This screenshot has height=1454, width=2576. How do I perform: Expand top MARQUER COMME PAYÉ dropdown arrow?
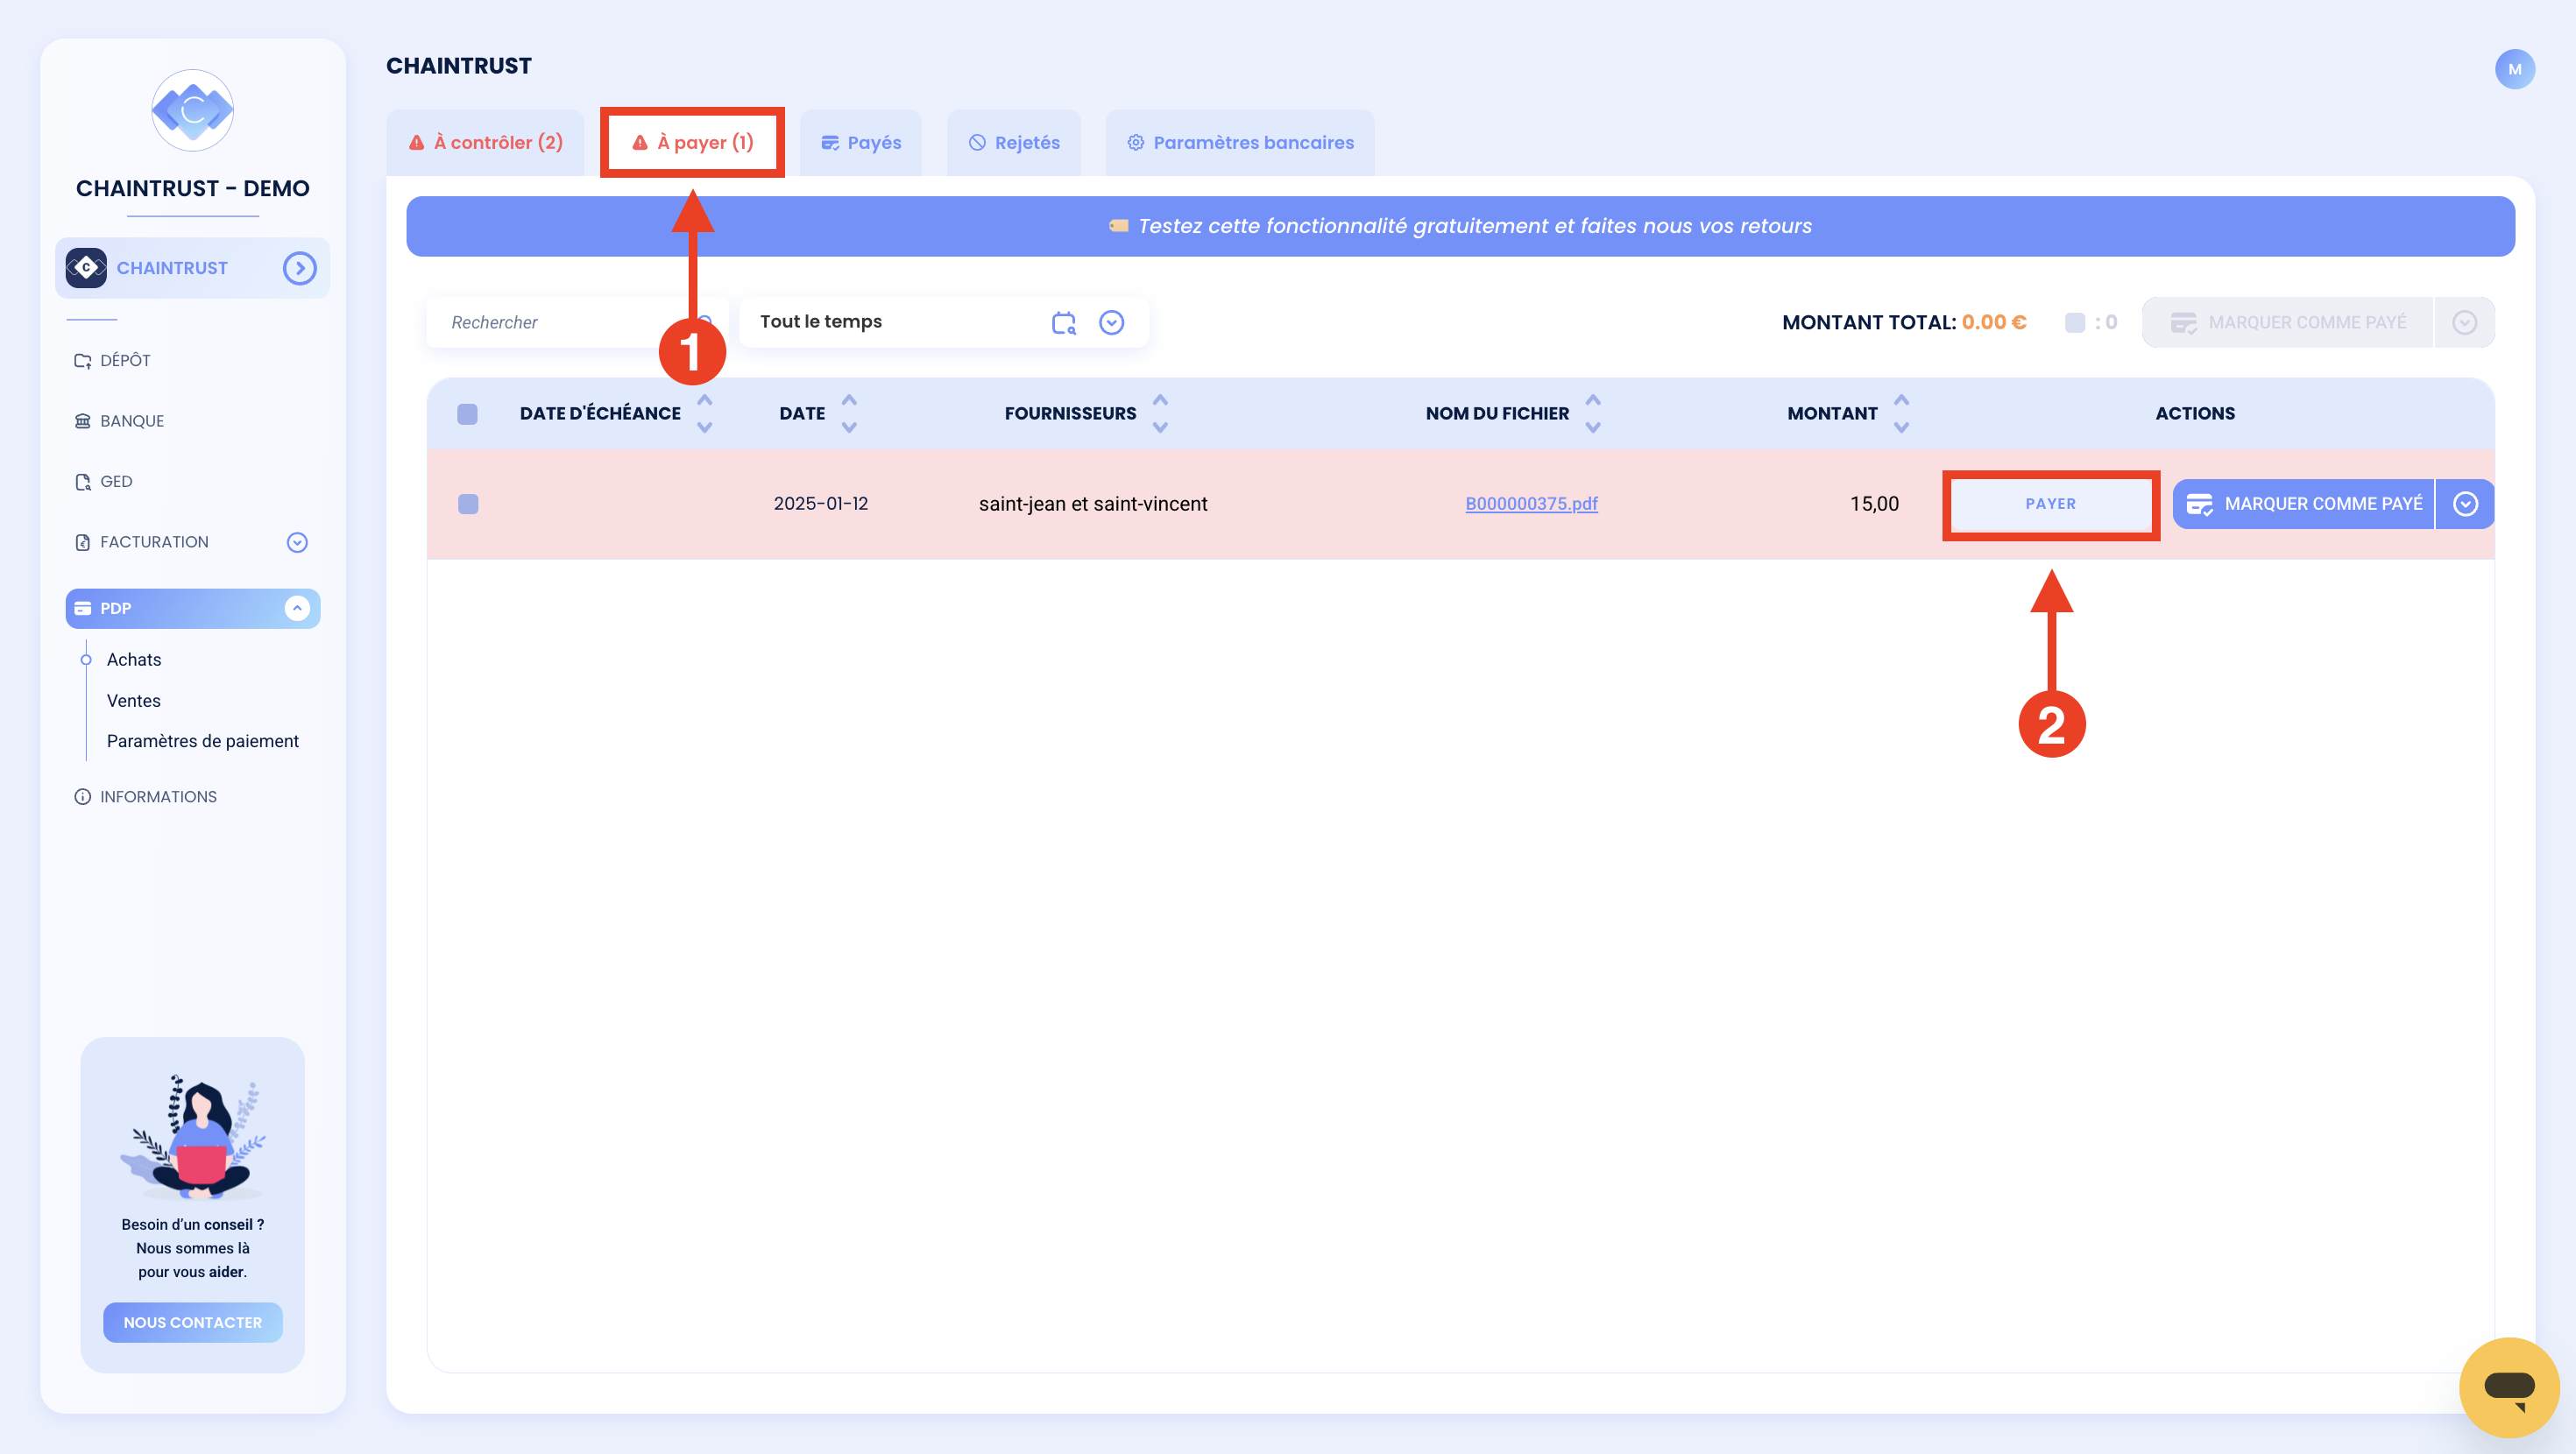(x=2465, y=322)
